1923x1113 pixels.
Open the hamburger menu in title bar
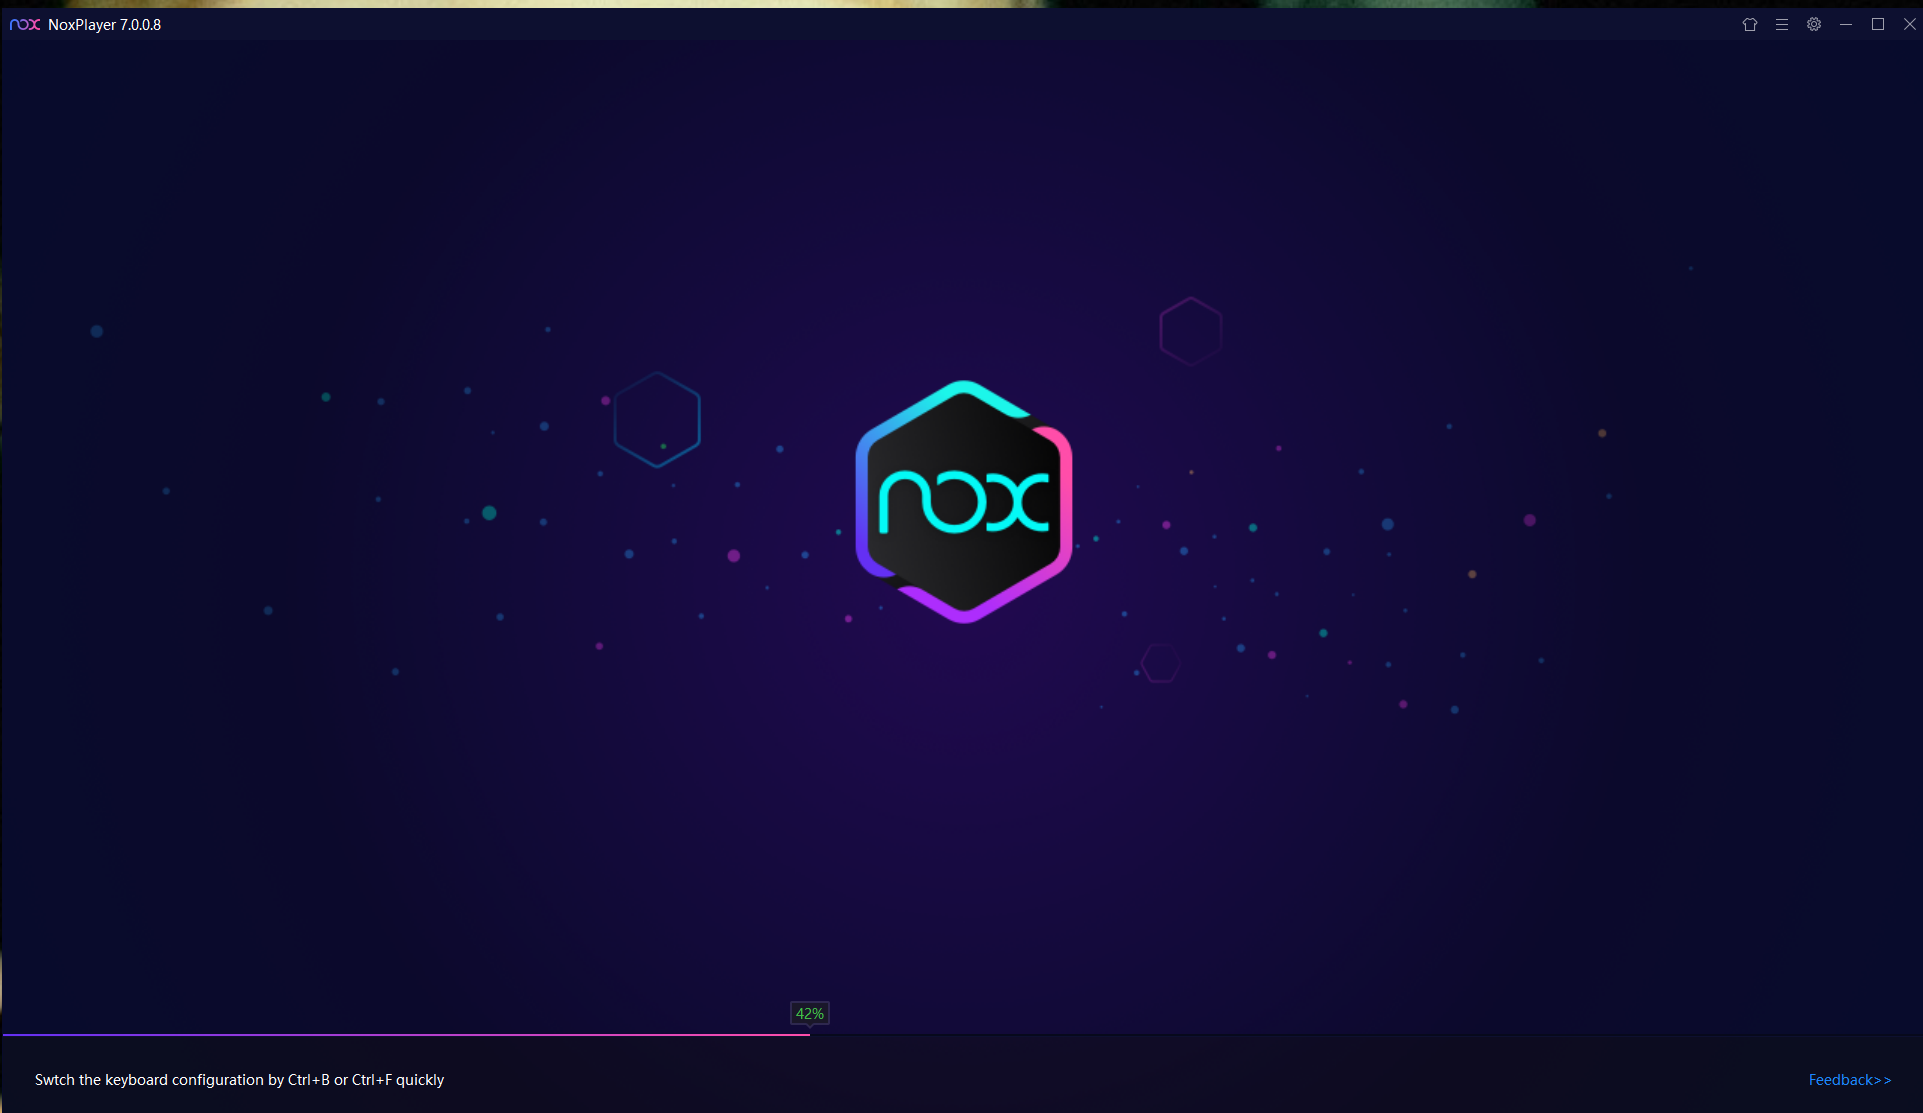tap(1781, 24)
